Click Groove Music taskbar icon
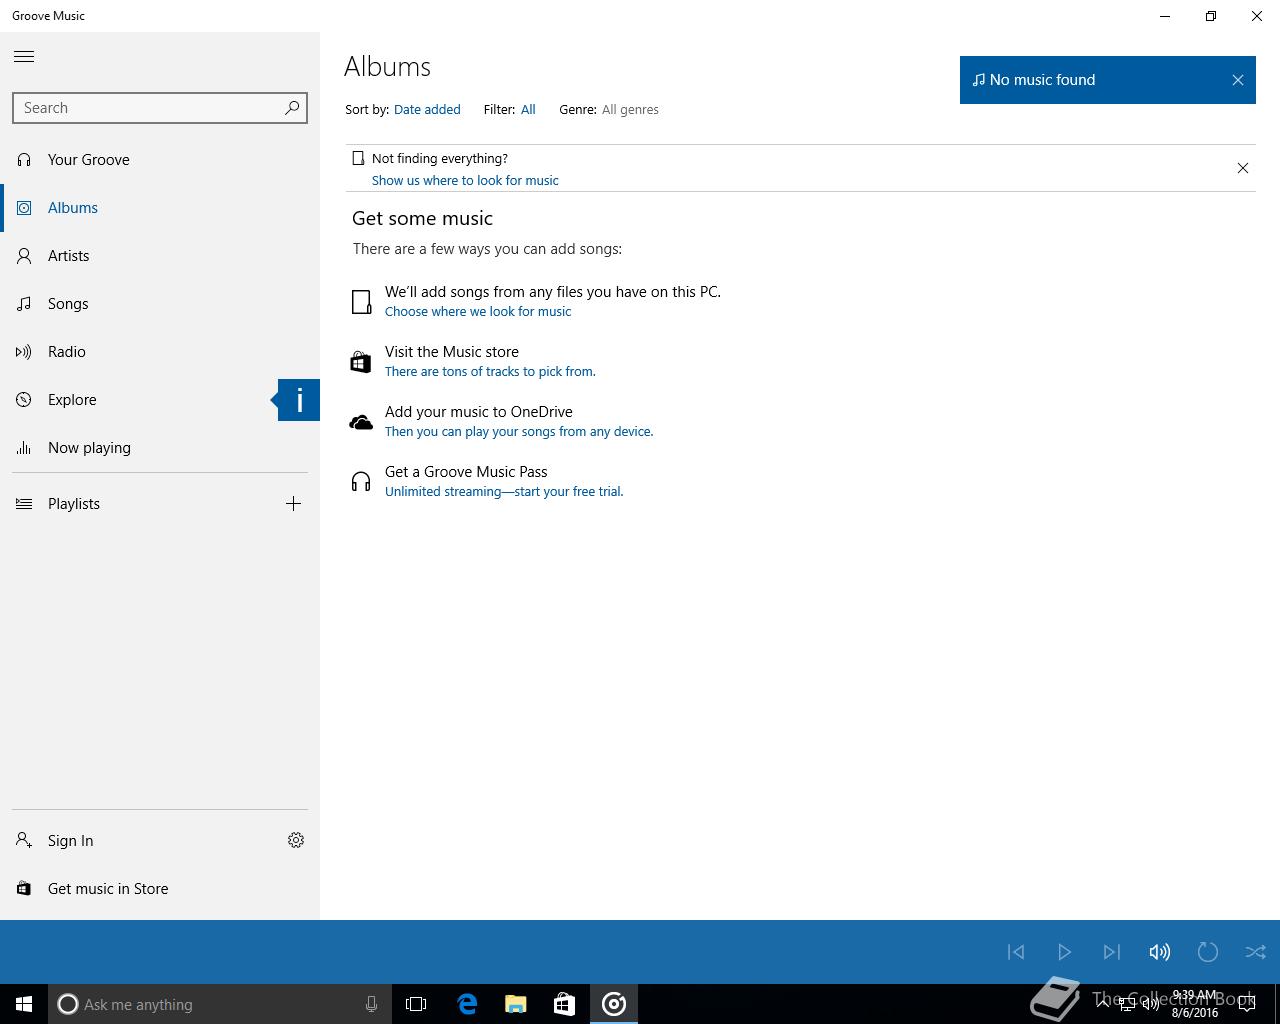This screenshot has height=1024, width=1280. (x=614, y=1004)
